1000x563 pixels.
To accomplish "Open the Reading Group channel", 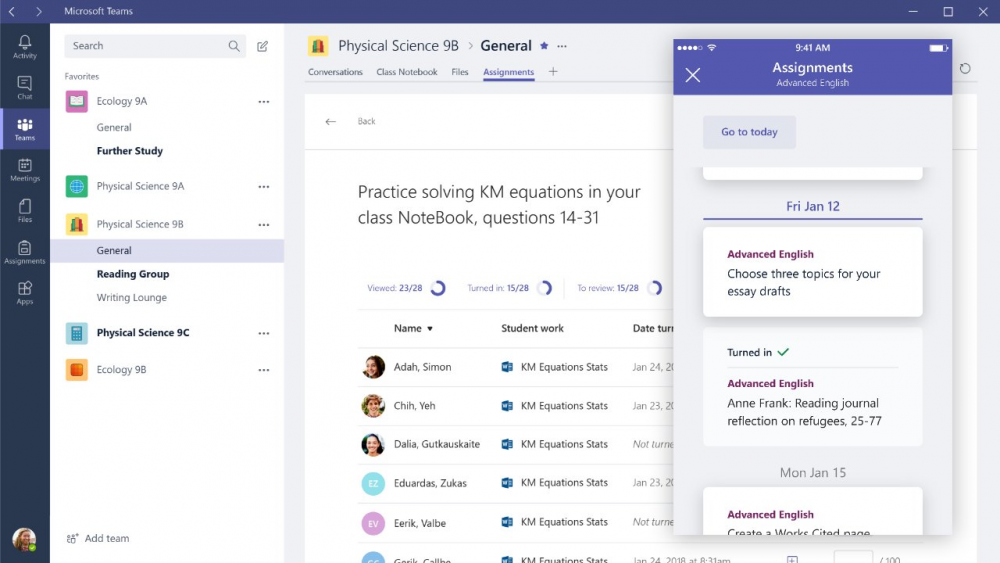I will 133,274.
